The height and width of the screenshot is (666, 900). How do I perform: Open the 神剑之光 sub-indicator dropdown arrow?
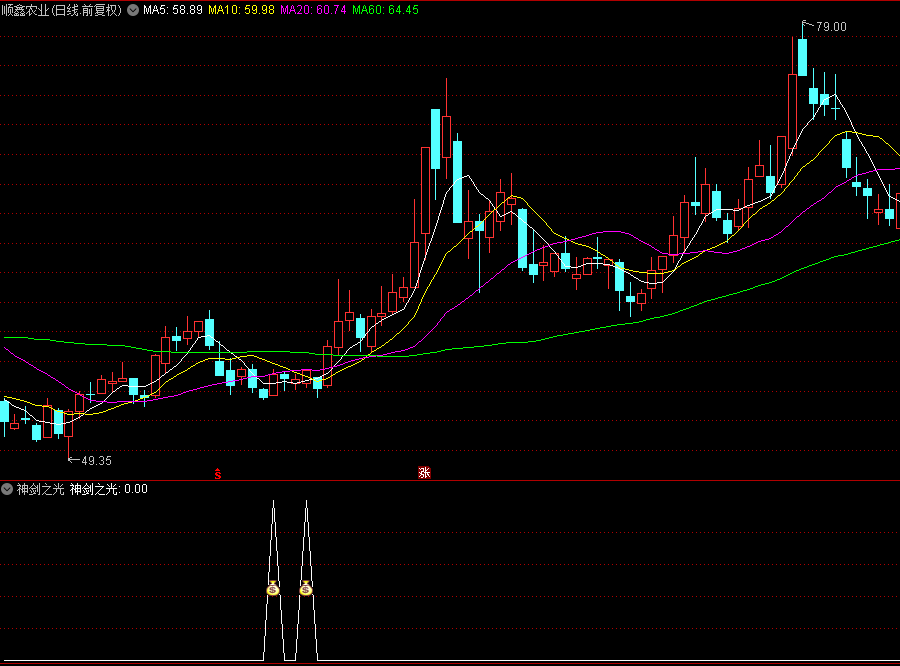point(7,489)
